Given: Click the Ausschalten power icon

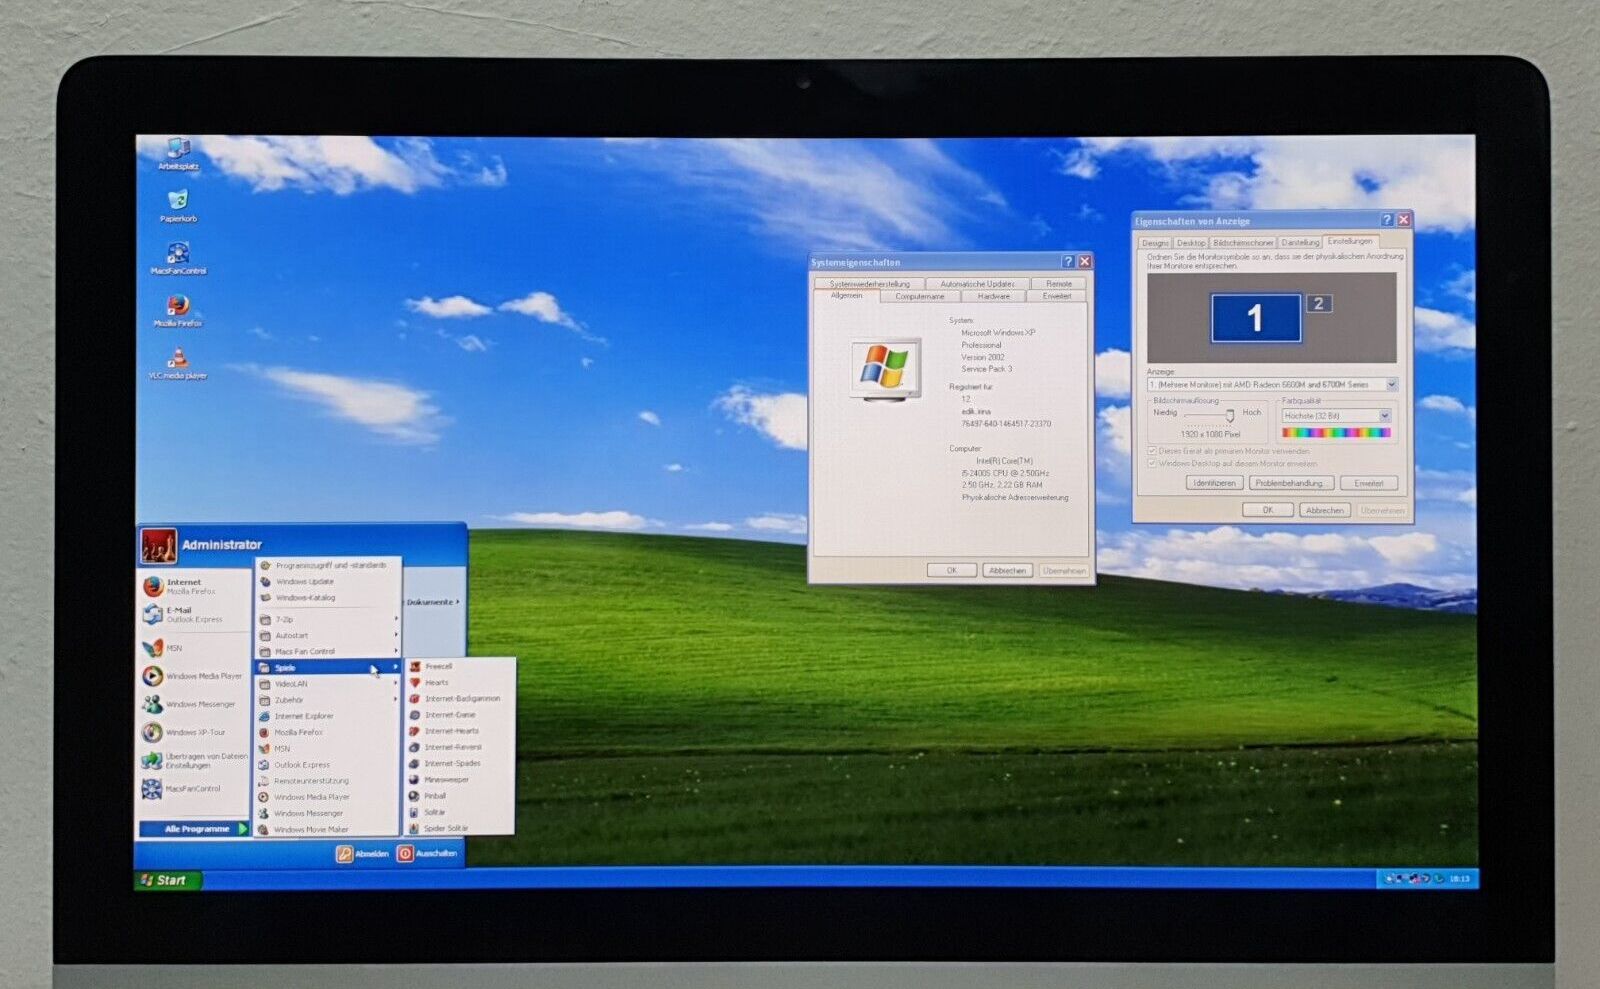Looking at the screenshot, I should [x=405, y=853].
